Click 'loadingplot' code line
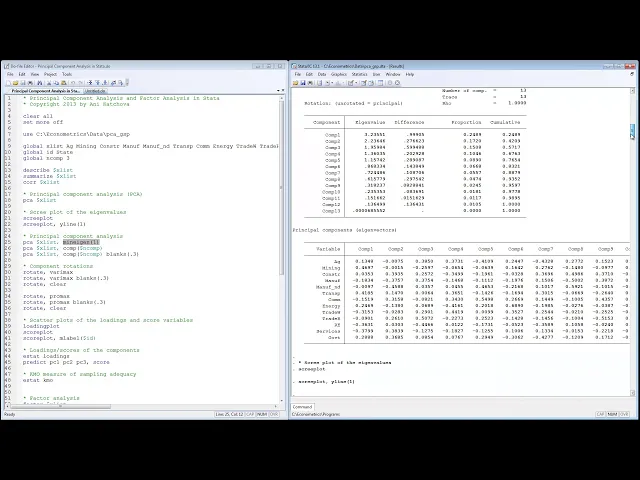 click(41, 326)
